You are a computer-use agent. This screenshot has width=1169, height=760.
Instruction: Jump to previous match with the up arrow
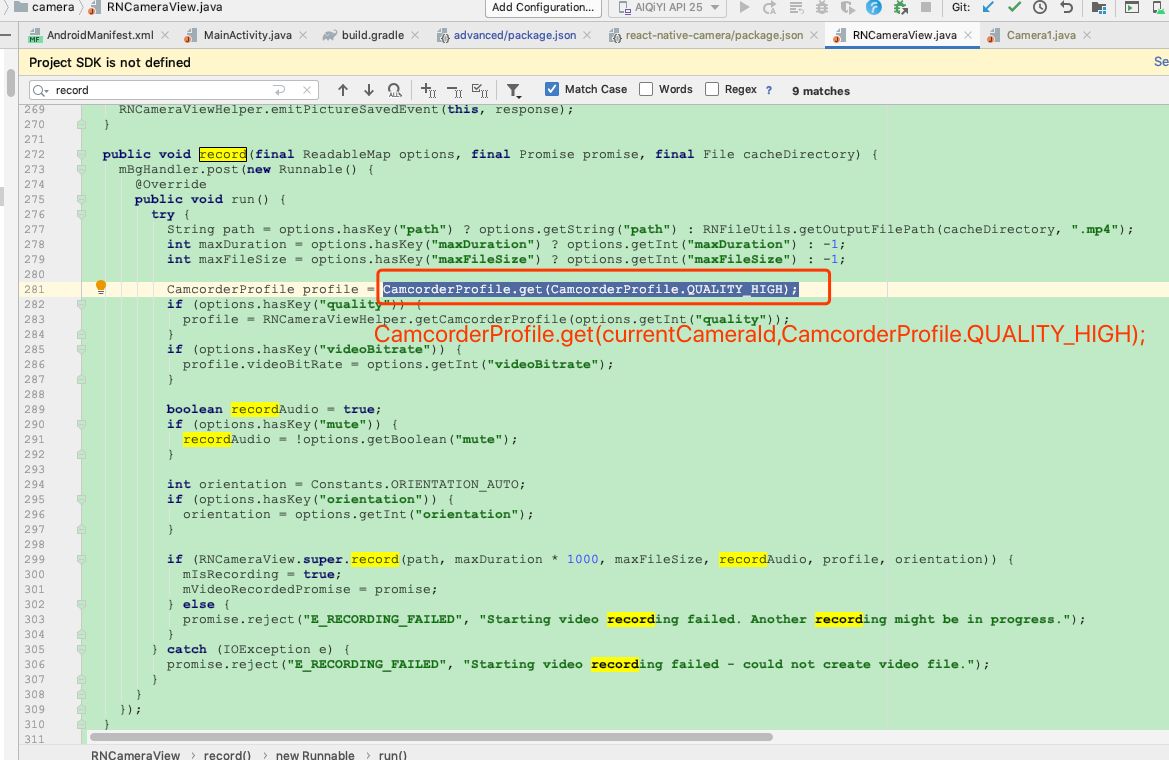tap(343, 90)
